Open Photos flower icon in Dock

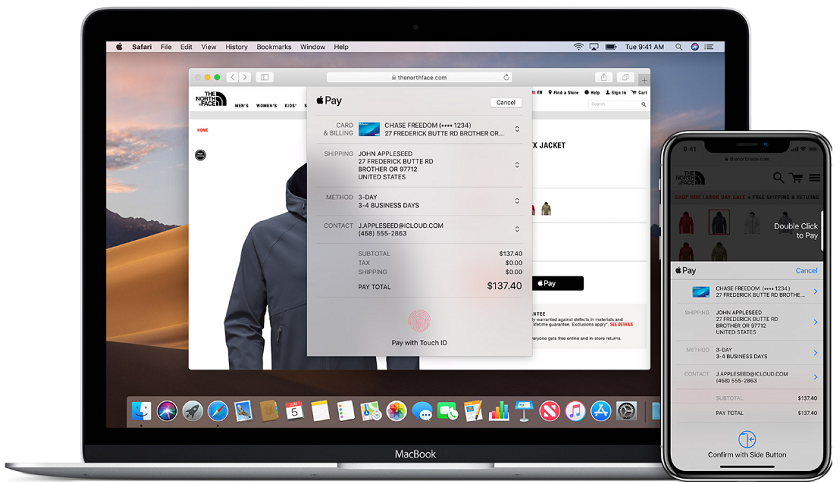coord(396,411)
